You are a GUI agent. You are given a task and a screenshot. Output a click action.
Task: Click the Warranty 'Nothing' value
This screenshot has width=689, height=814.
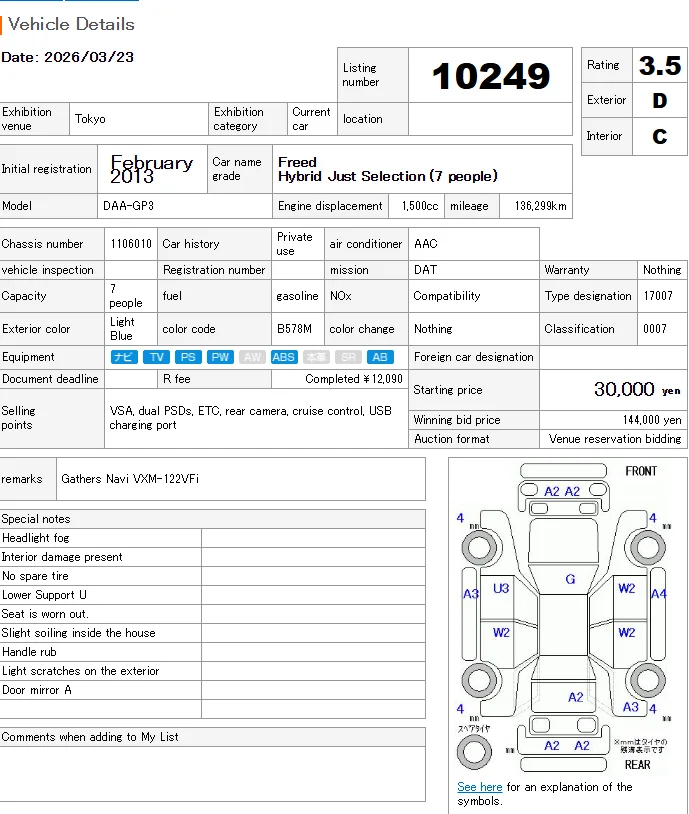pos(662,270)
